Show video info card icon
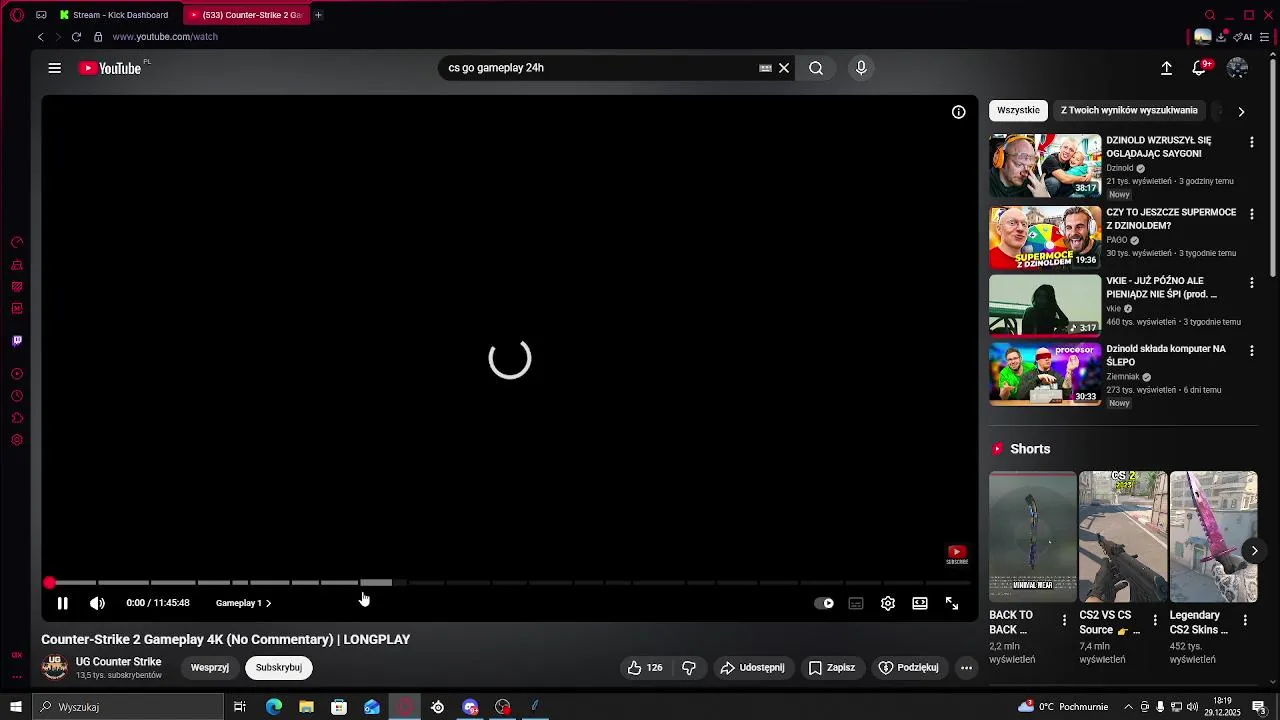This screenshot has width=1280, height=720. (x=958, y=112)
